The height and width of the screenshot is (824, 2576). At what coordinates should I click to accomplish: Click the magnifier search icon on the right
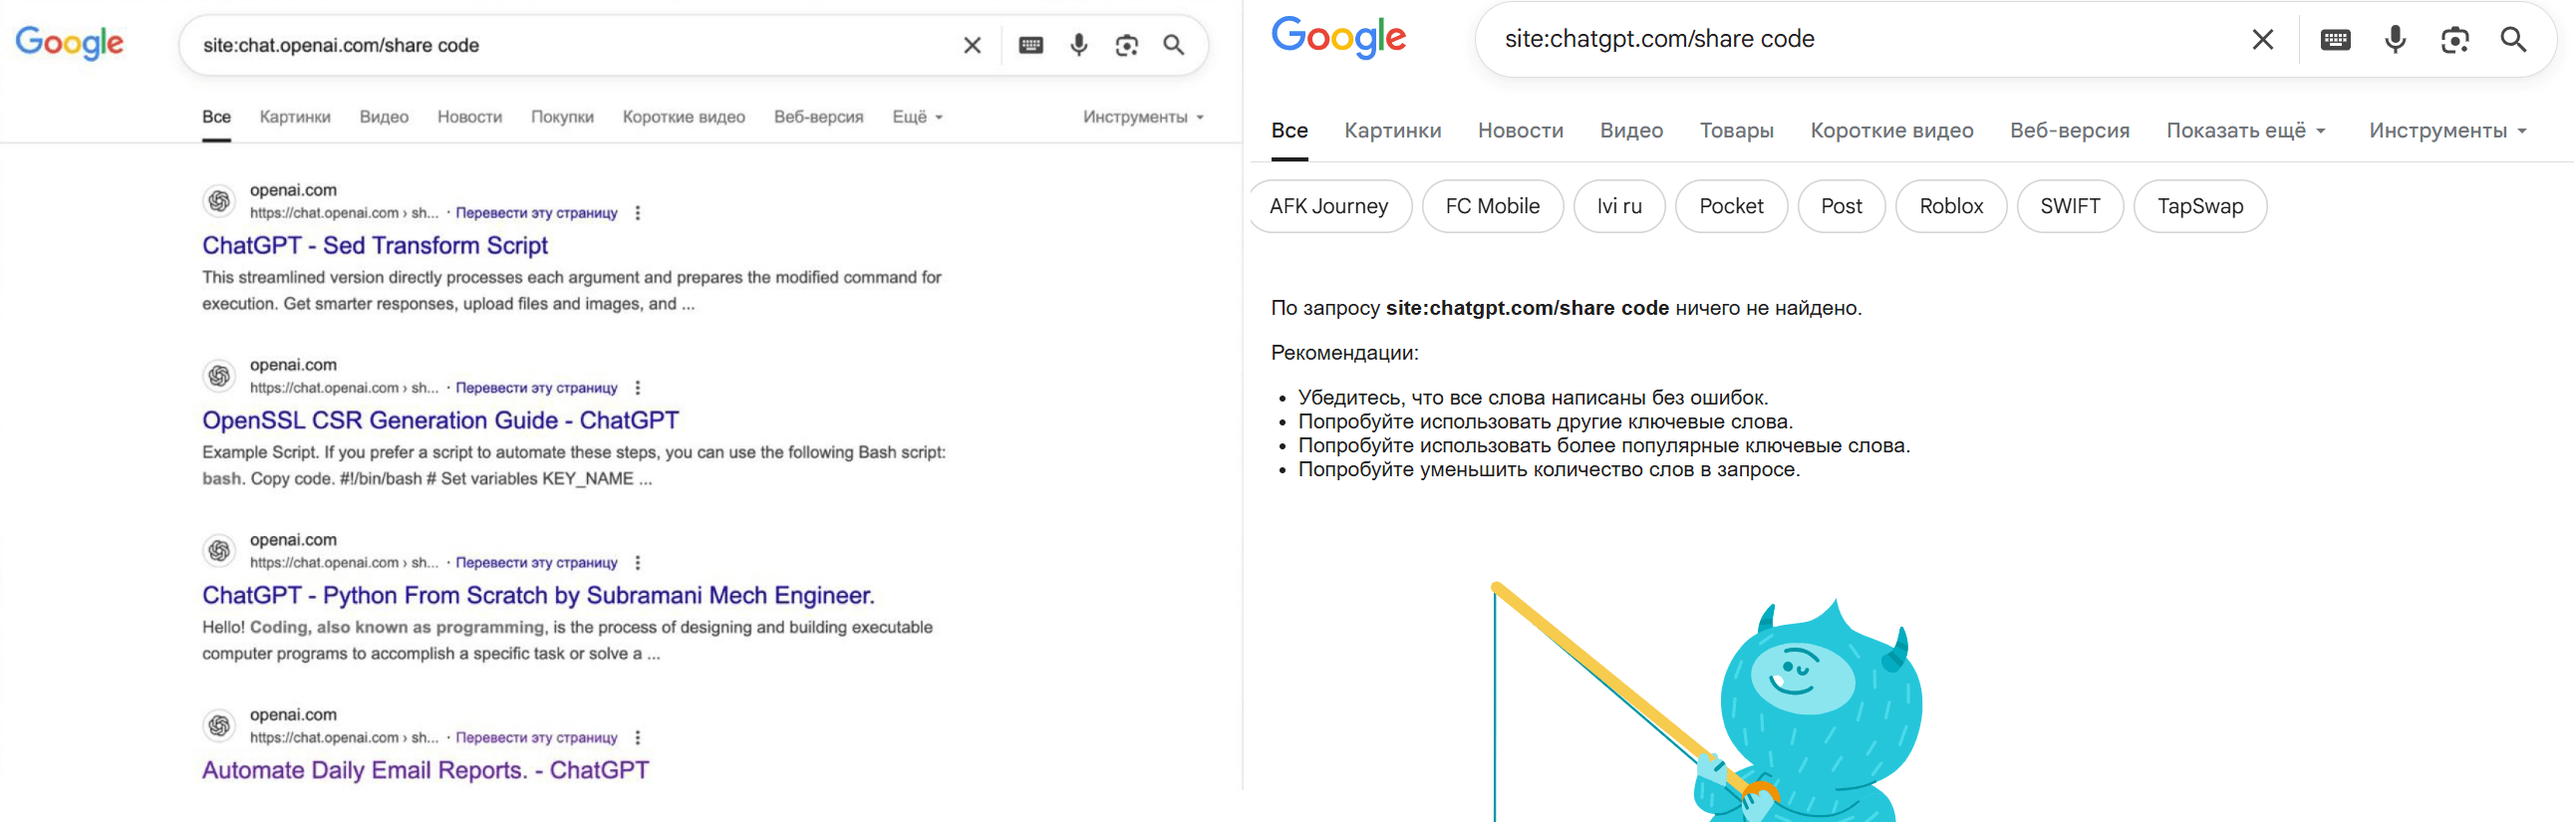pos(2513,40)
